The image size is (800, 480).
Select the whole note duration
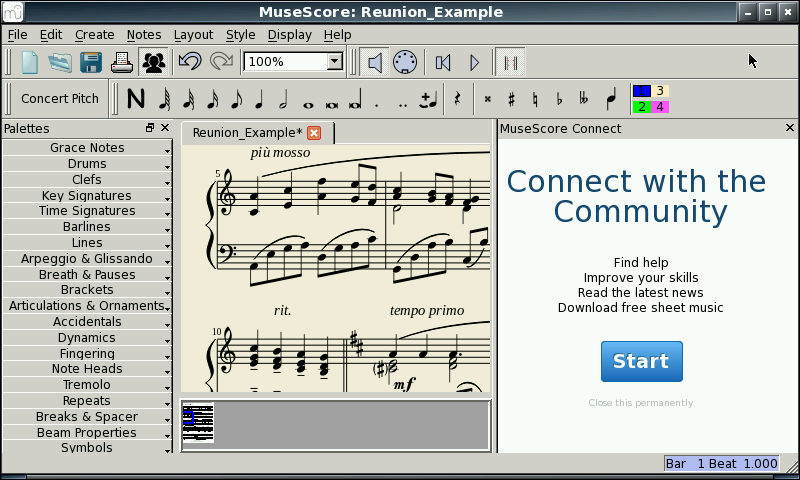pos(308,105)
